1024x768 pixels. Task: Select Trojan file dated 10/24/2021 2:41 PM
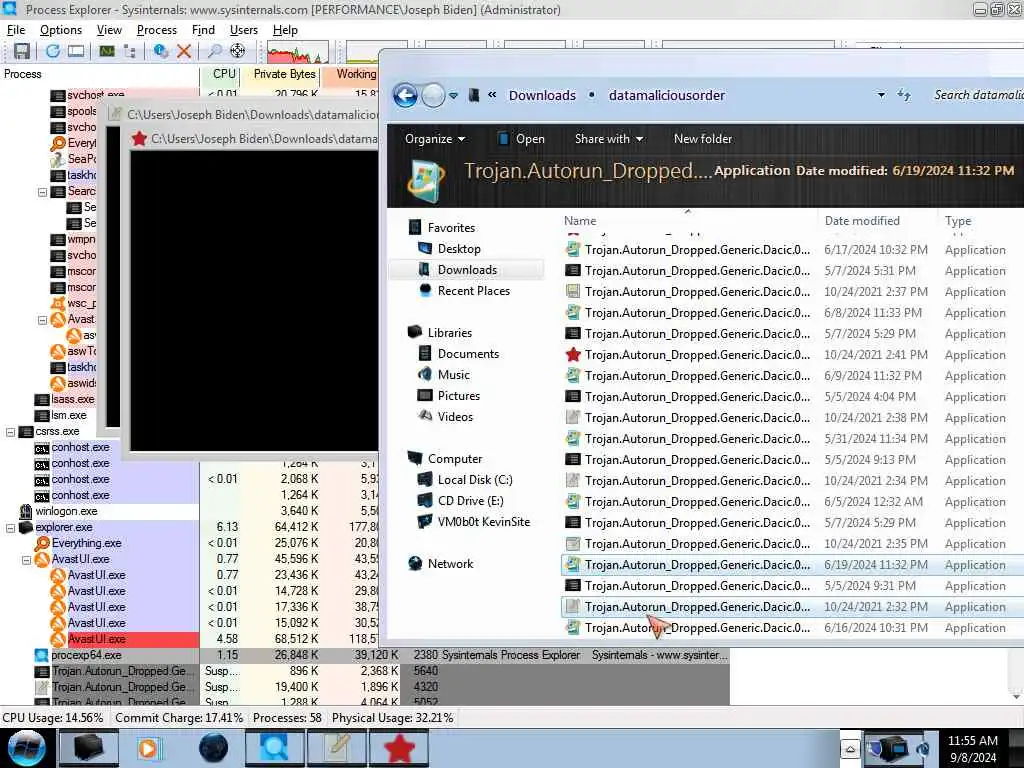coord(792,355)
